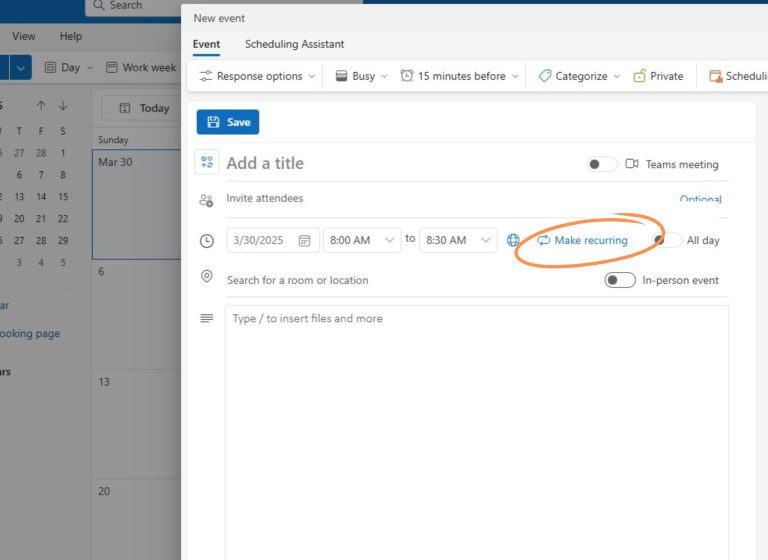Select day 14 in mini calendar
The image size is (768, 560).
(x=41, y=196)
